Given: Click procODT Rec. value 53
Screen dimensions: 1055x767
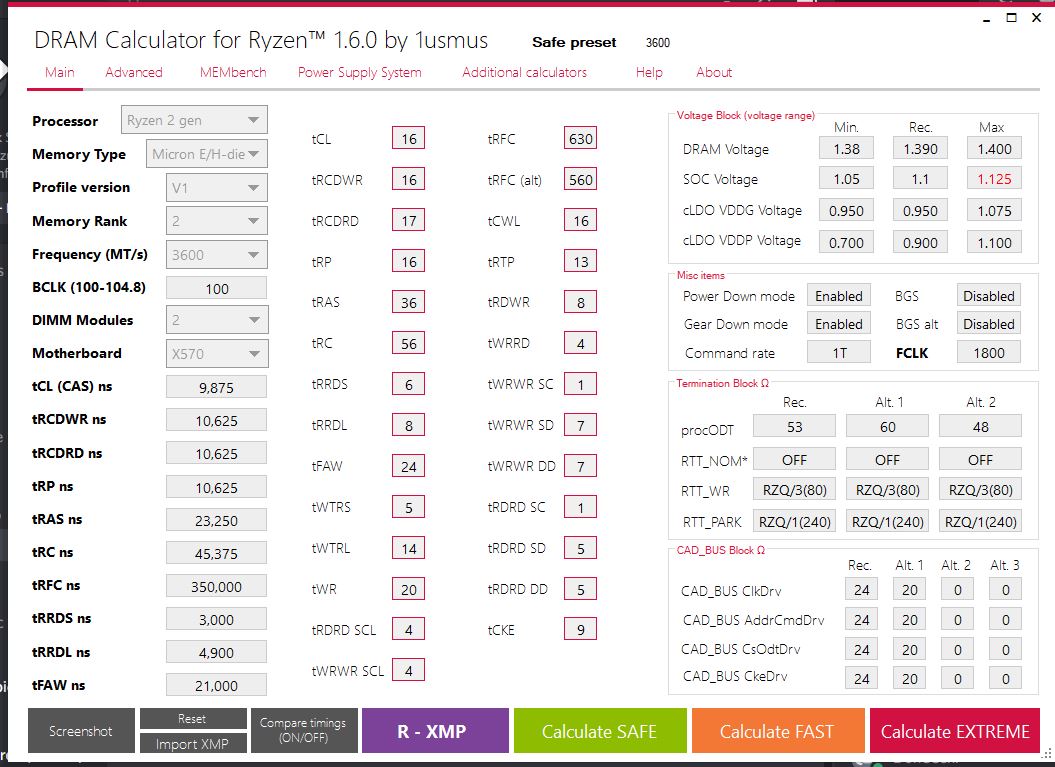Looking at the screenshot, I should point(795,427).
